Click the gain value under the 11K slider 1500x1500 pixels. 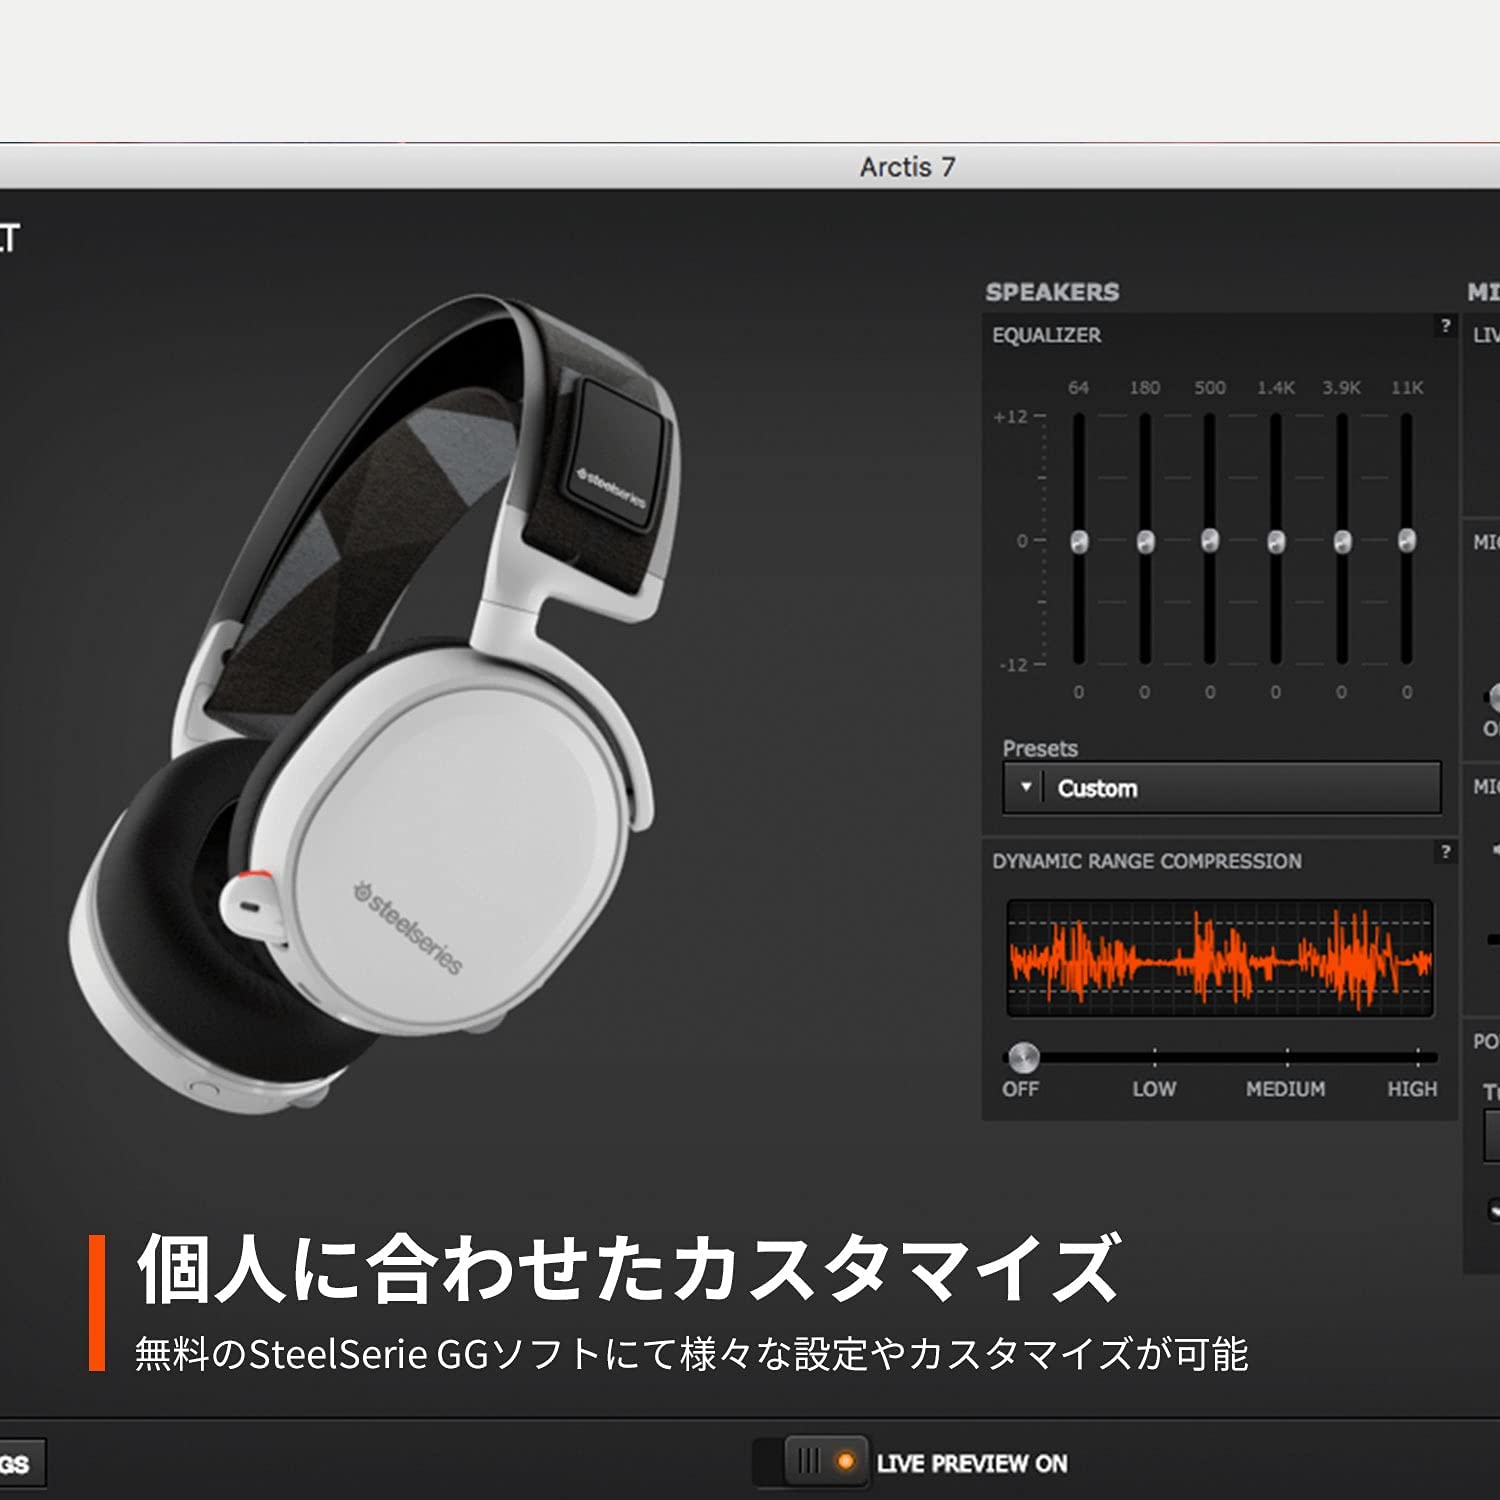(x=1407, y=692)
